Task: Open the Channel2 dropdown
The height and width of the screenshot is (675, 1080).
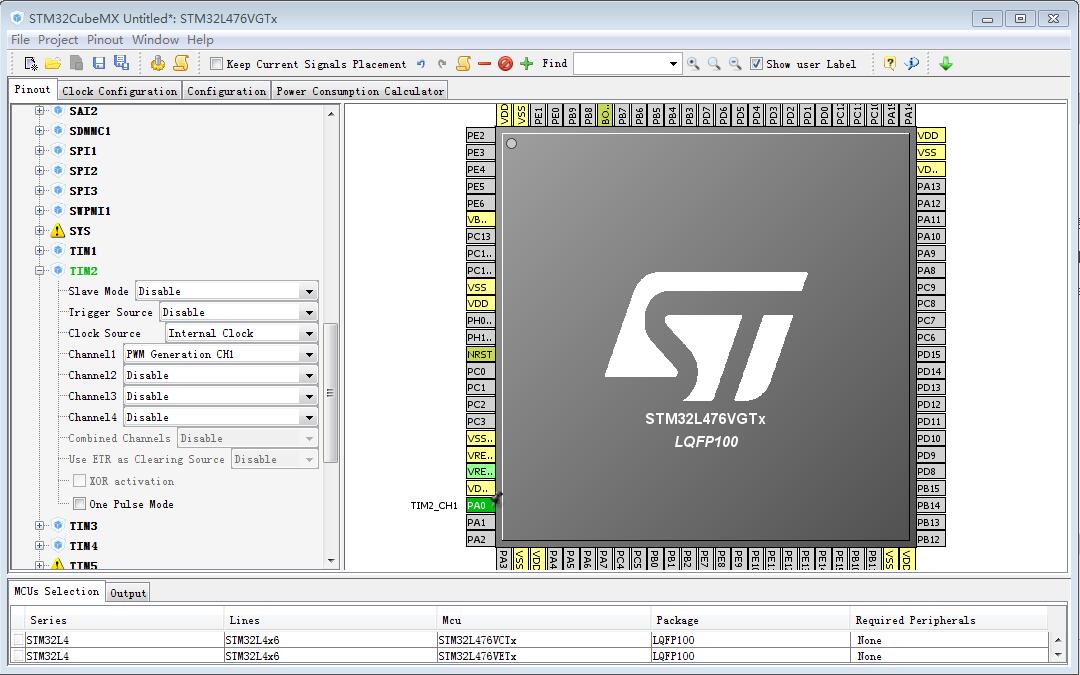Action: [x=309, y=375]
